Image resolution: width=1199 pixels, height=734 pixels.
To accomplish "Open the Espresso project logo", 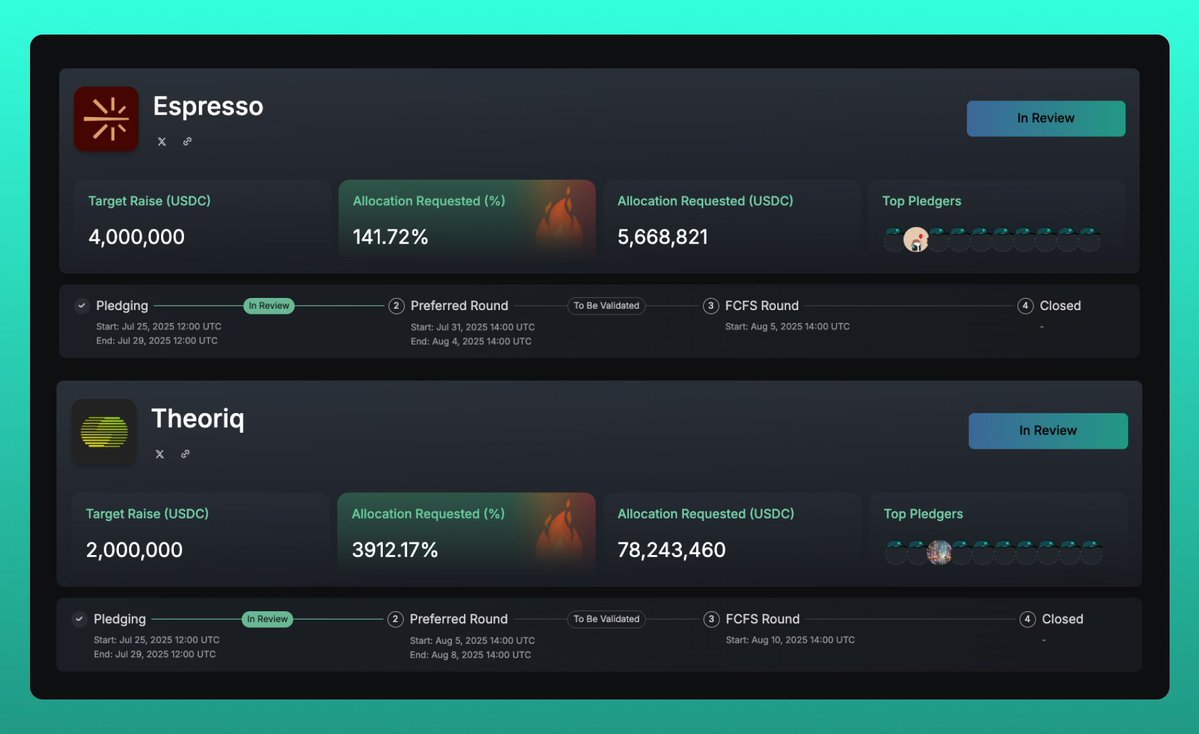I will click(106, 119).
